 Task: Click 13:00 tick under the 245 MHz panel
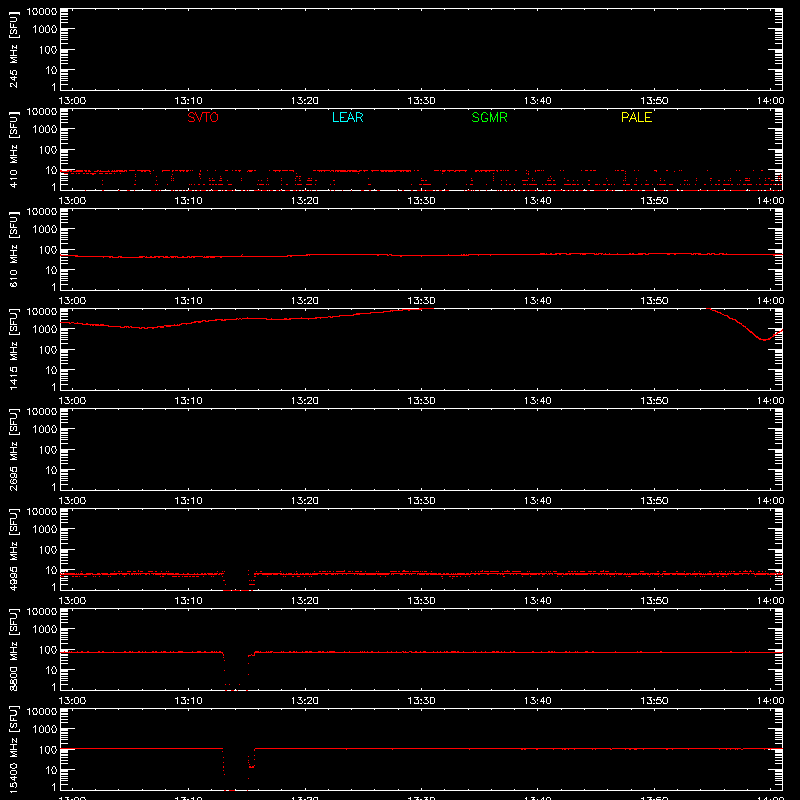[72, 101]
